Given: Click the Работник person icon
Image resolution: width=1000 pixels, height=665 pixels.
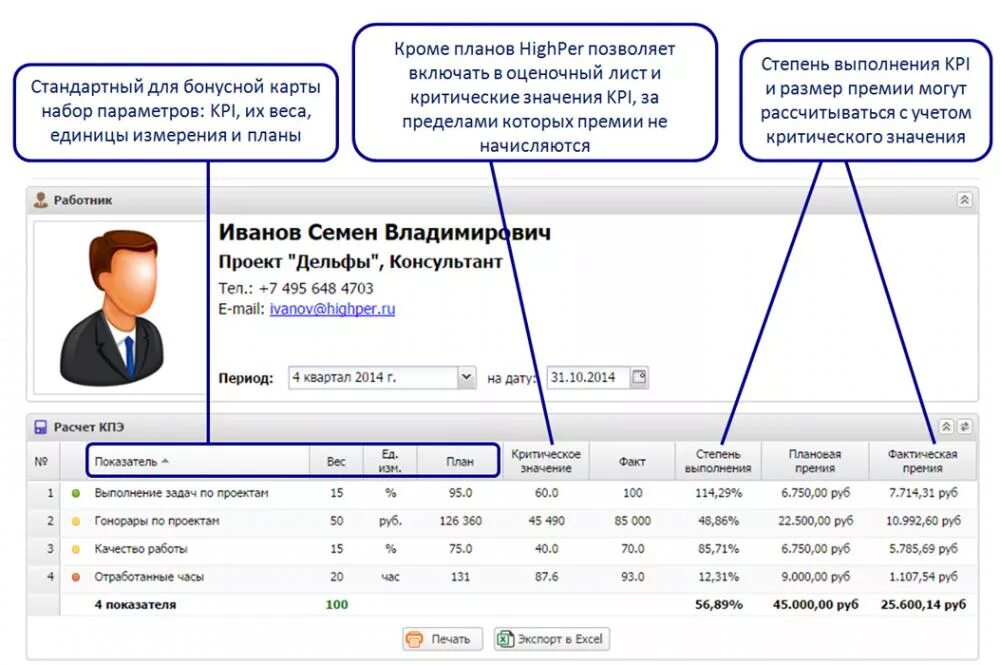Looking at the screenshot, I should pos(41,200).
